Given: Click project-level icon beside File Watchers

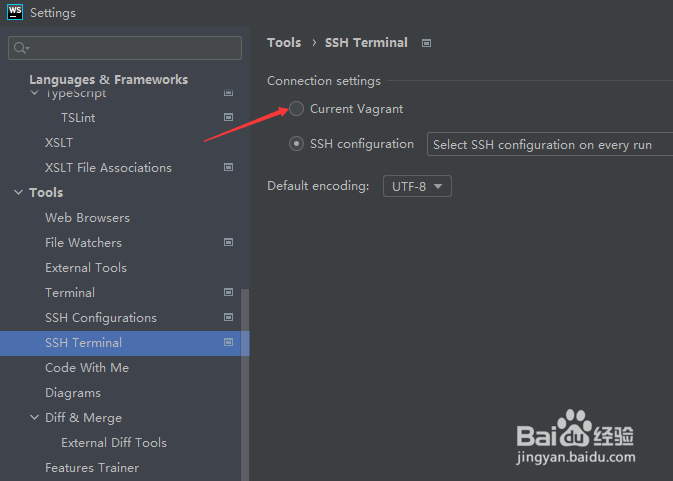Looking at the screenshot, I should click(x=228, y=243).
